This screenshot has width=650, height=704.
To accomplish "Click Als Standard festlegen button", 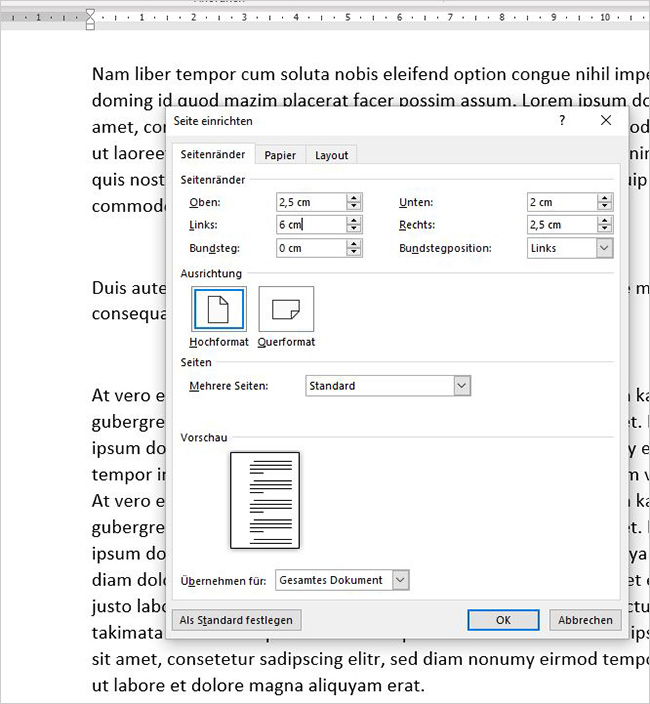I will point(236,620).
